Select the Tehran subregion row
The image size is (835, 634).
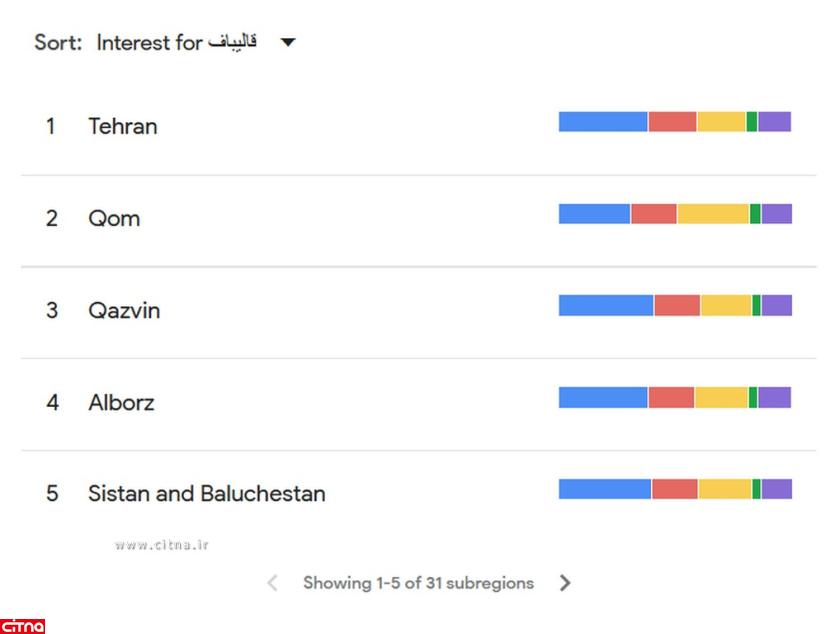pos(122,126)
